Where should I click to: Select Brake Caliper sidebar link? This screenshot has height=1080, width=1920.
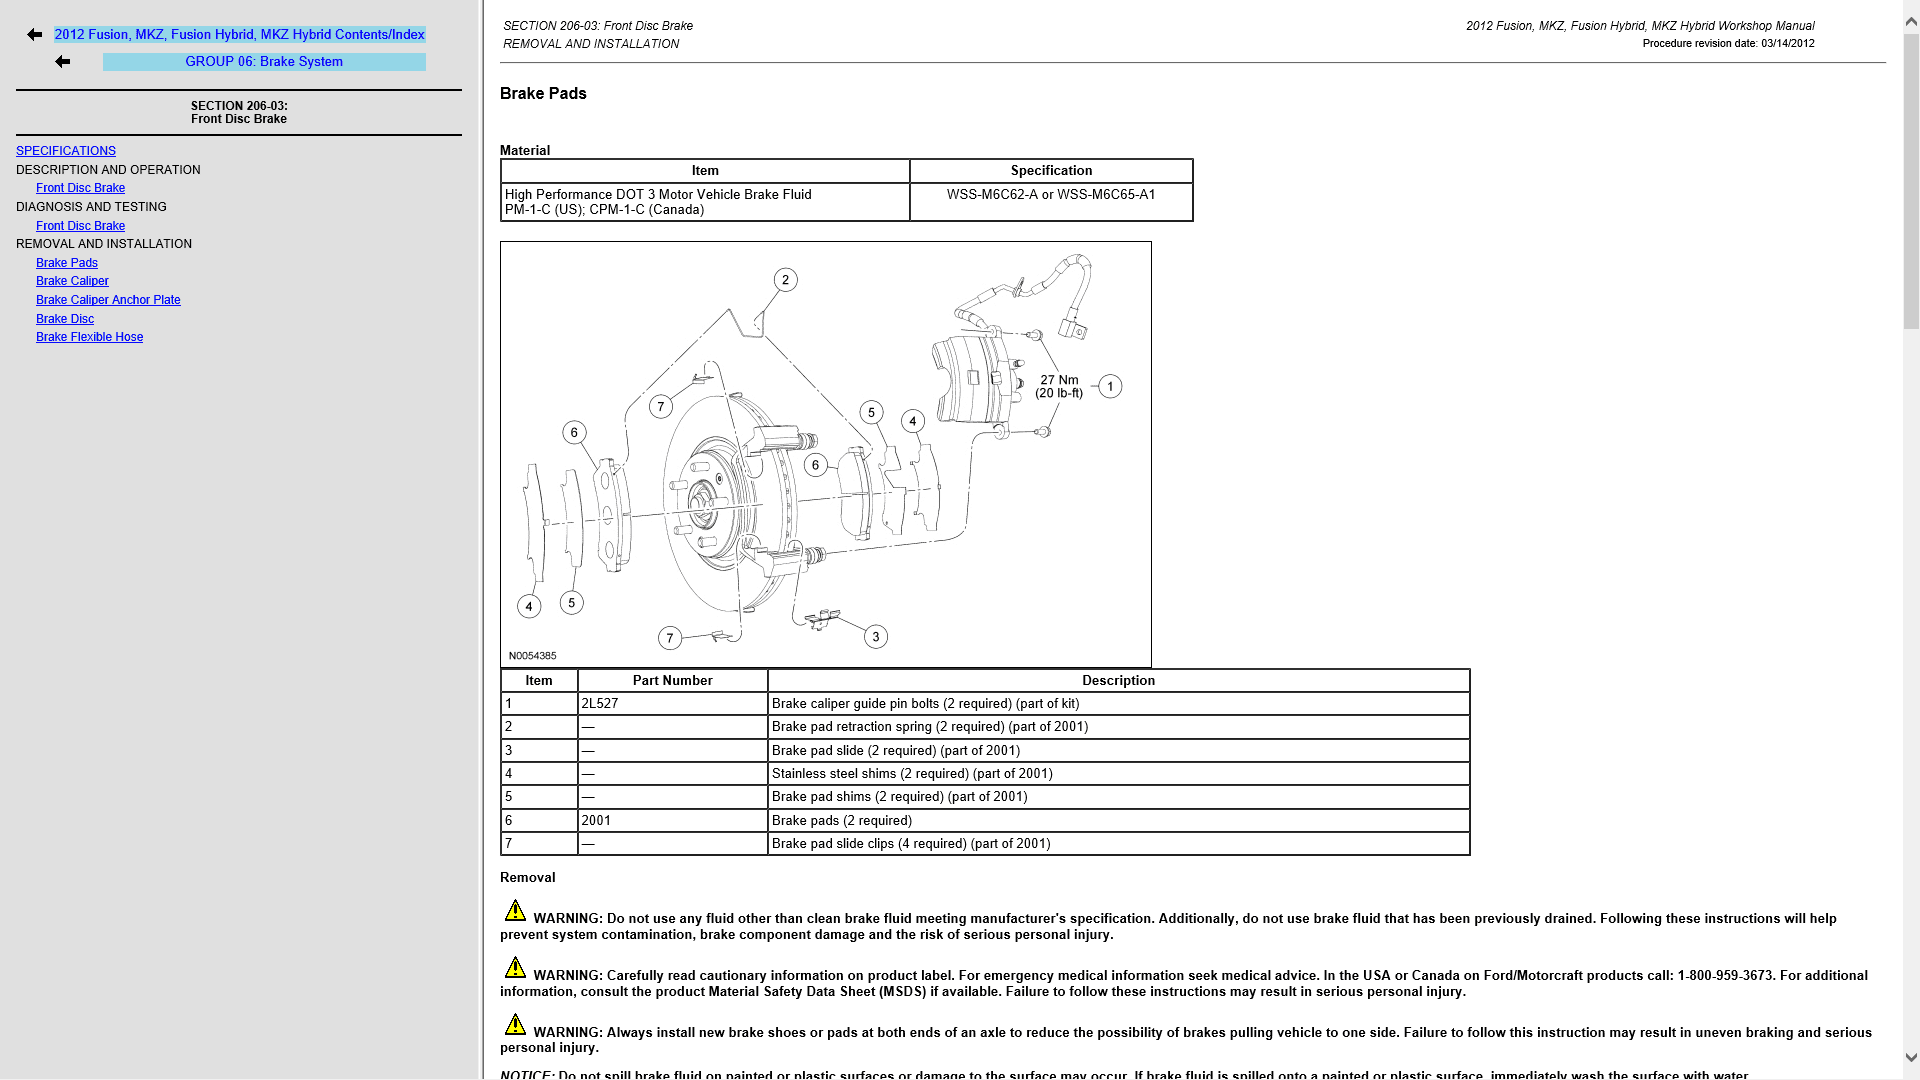[x=72, y=281]
